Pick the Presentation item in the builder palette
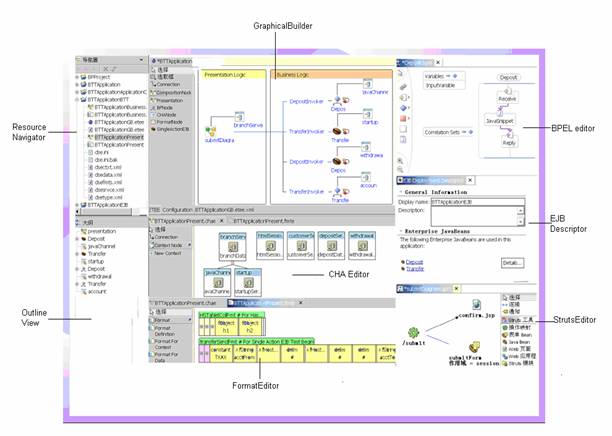The width and height of the screenshot is (612, 436). click(x=167, y=100)
